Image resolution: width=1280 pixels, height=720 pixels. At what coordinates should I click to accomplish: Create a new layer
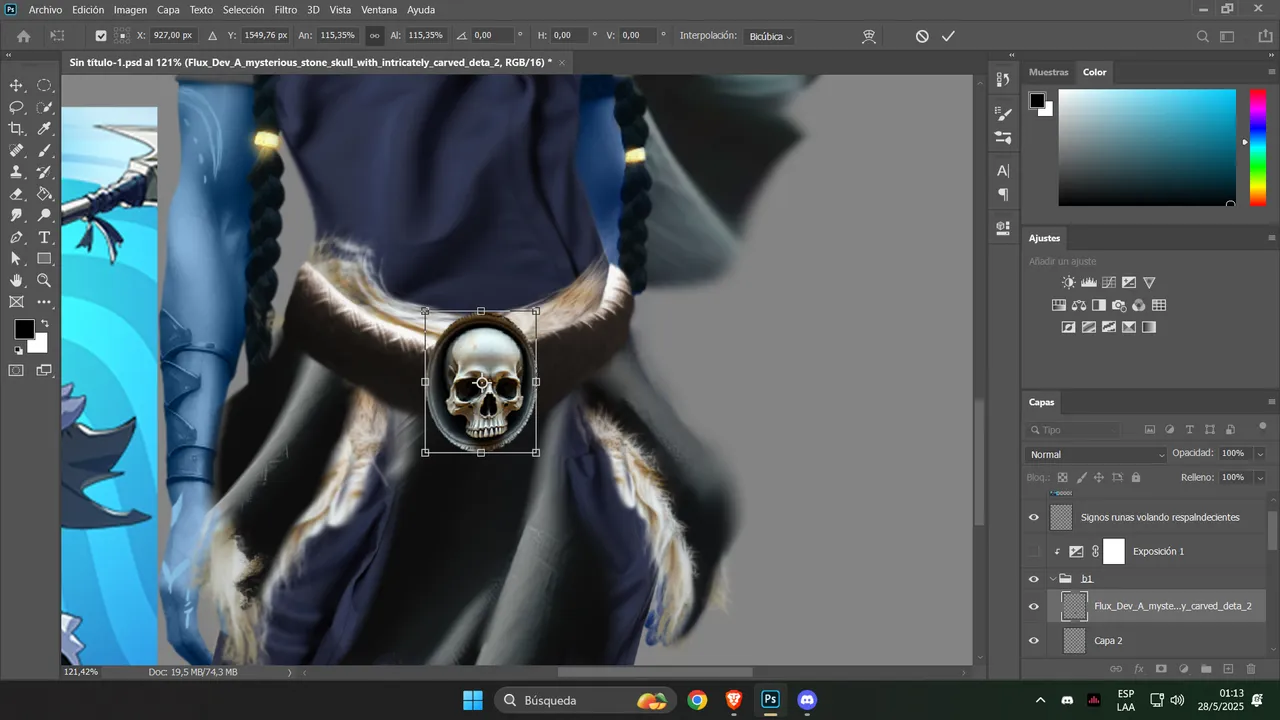[1229, 669]
